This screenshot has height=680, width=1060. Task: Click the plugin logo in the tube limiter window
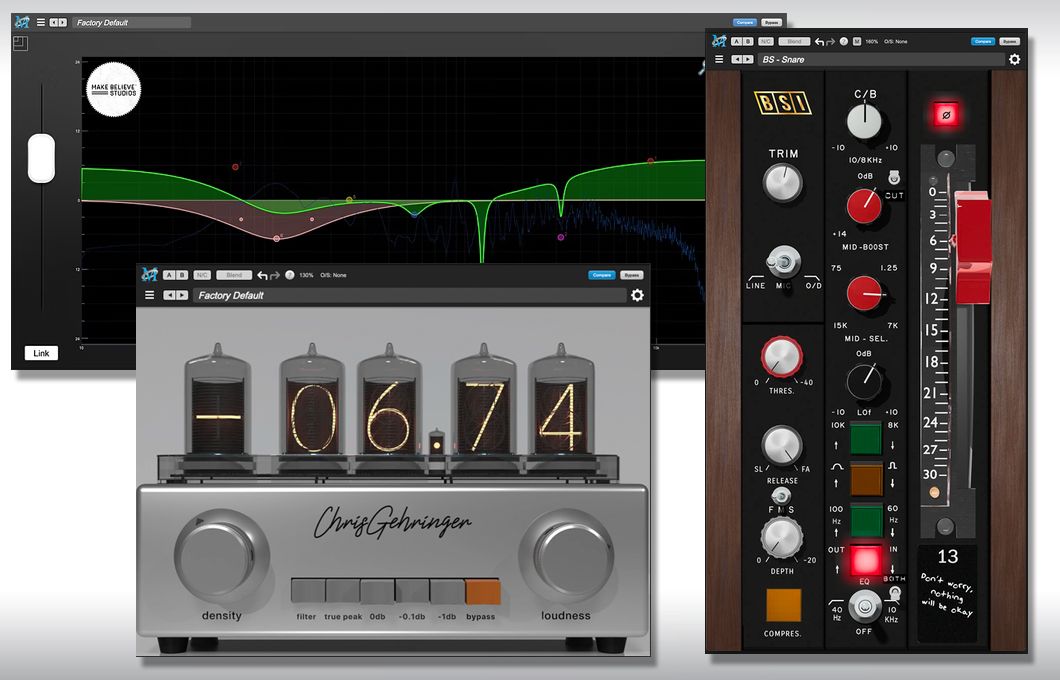pyautogui.click(x=149, y=274)
